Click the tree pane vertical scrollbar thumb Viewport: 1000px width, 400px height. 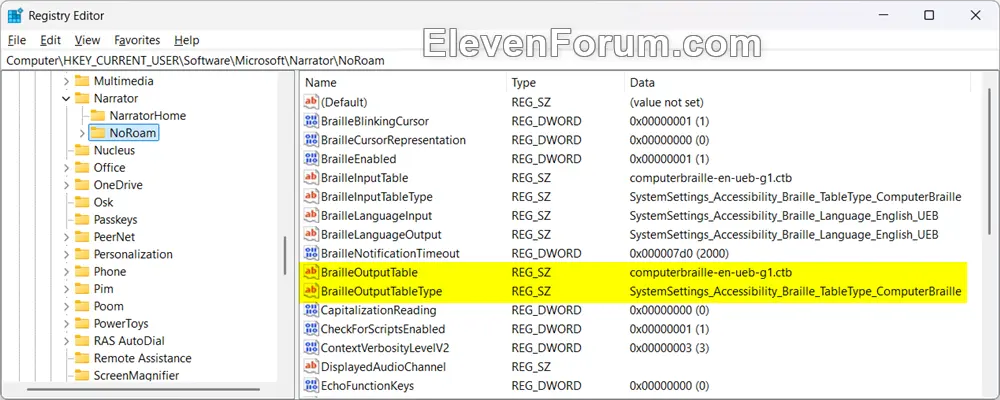[285, 255]
